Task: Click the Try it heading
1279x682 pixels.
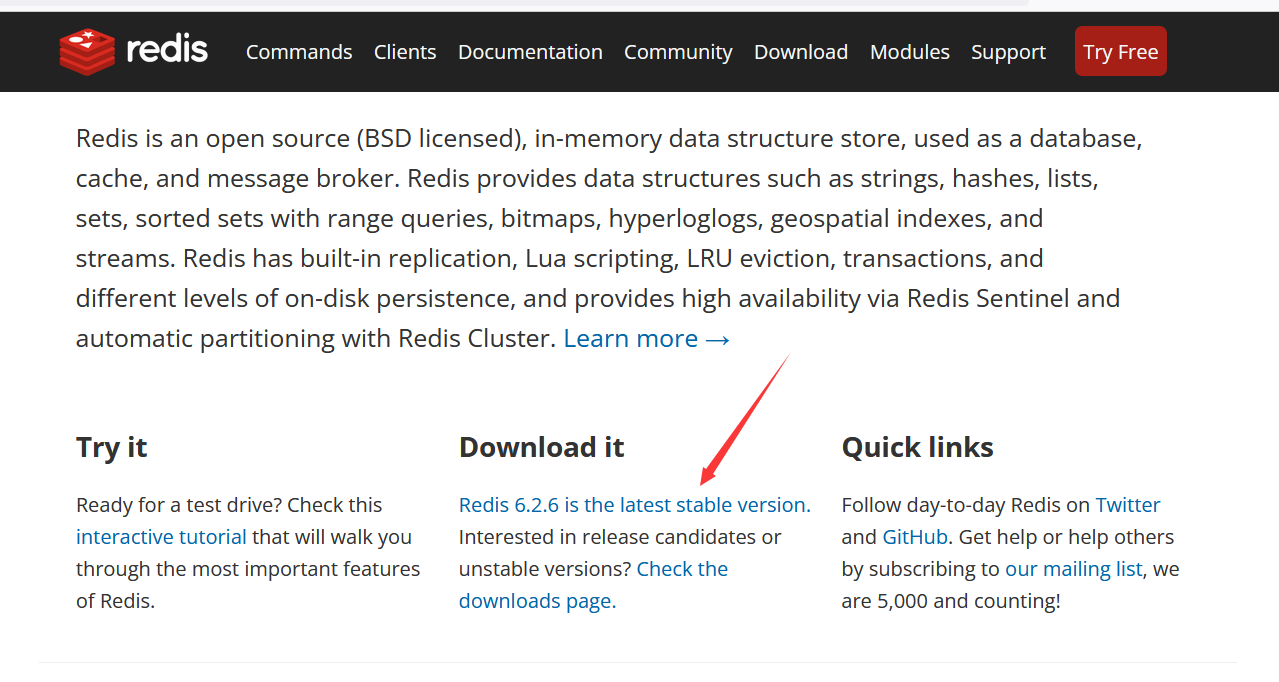Action: [112, 447]
